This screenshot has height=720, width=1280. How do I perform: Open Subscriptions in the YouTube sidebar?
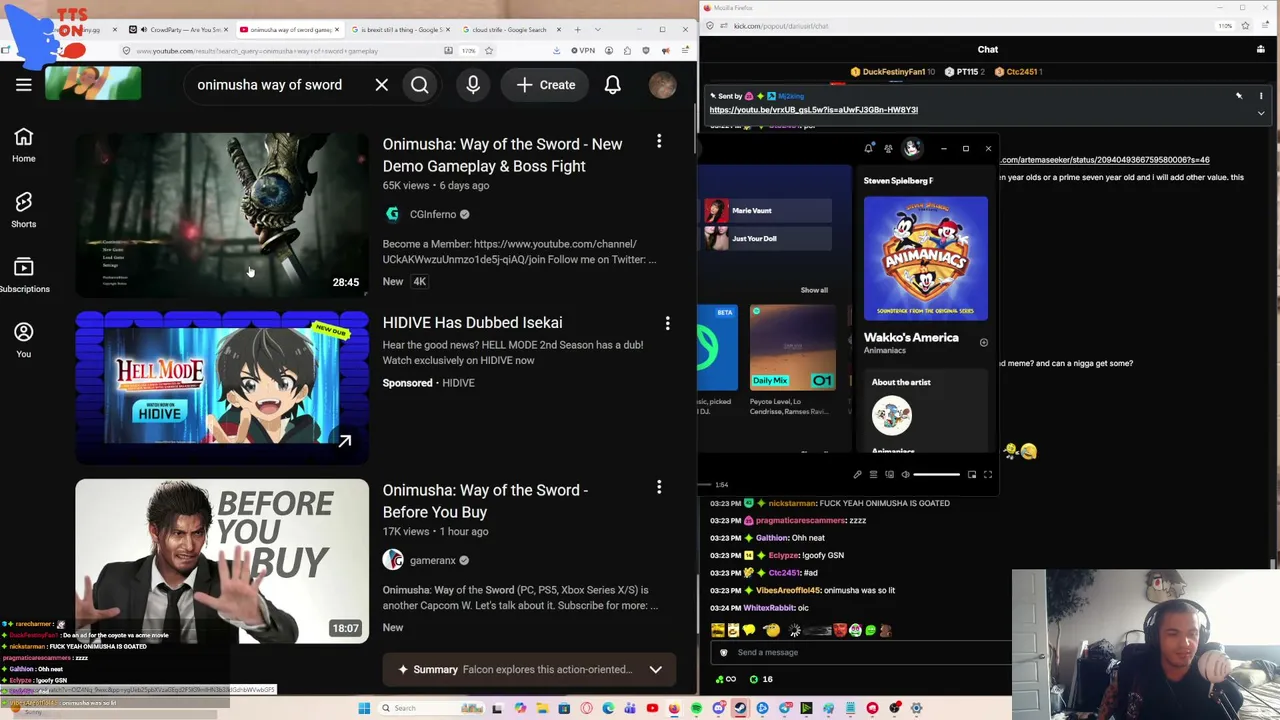click(x=24, y=275)
